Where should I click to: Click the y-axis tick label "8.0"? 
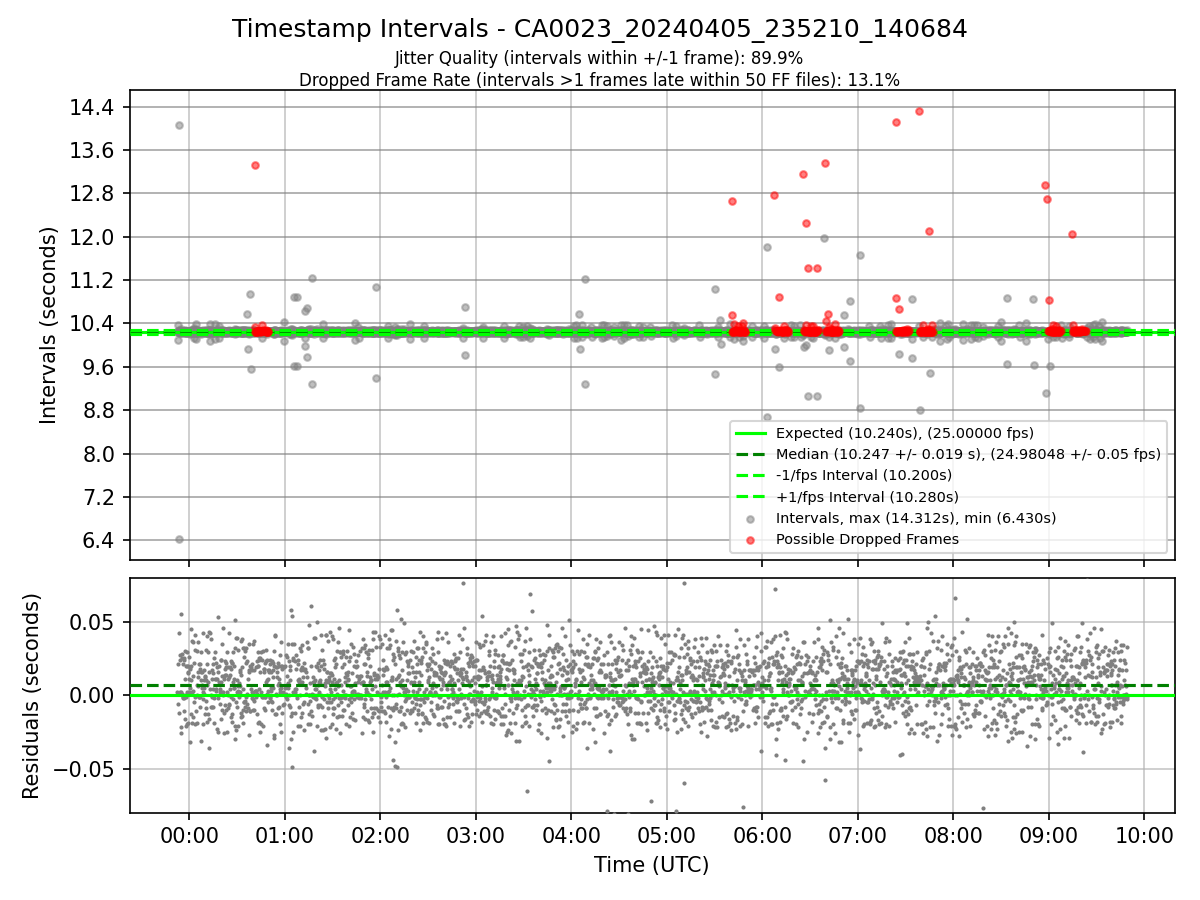(97, 454)
